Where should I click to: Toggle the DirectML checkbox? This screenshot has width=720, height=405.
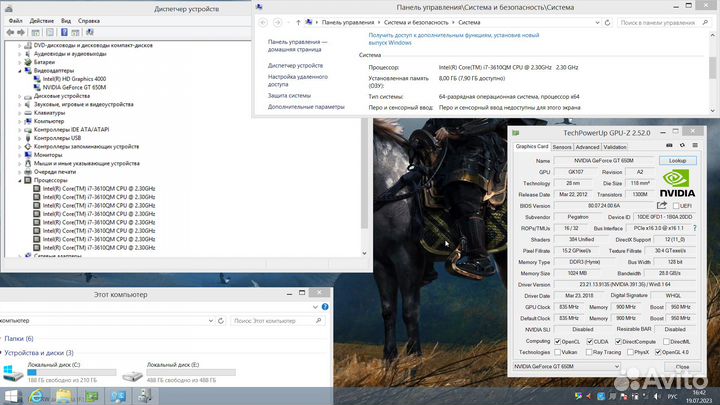point(666,342)
